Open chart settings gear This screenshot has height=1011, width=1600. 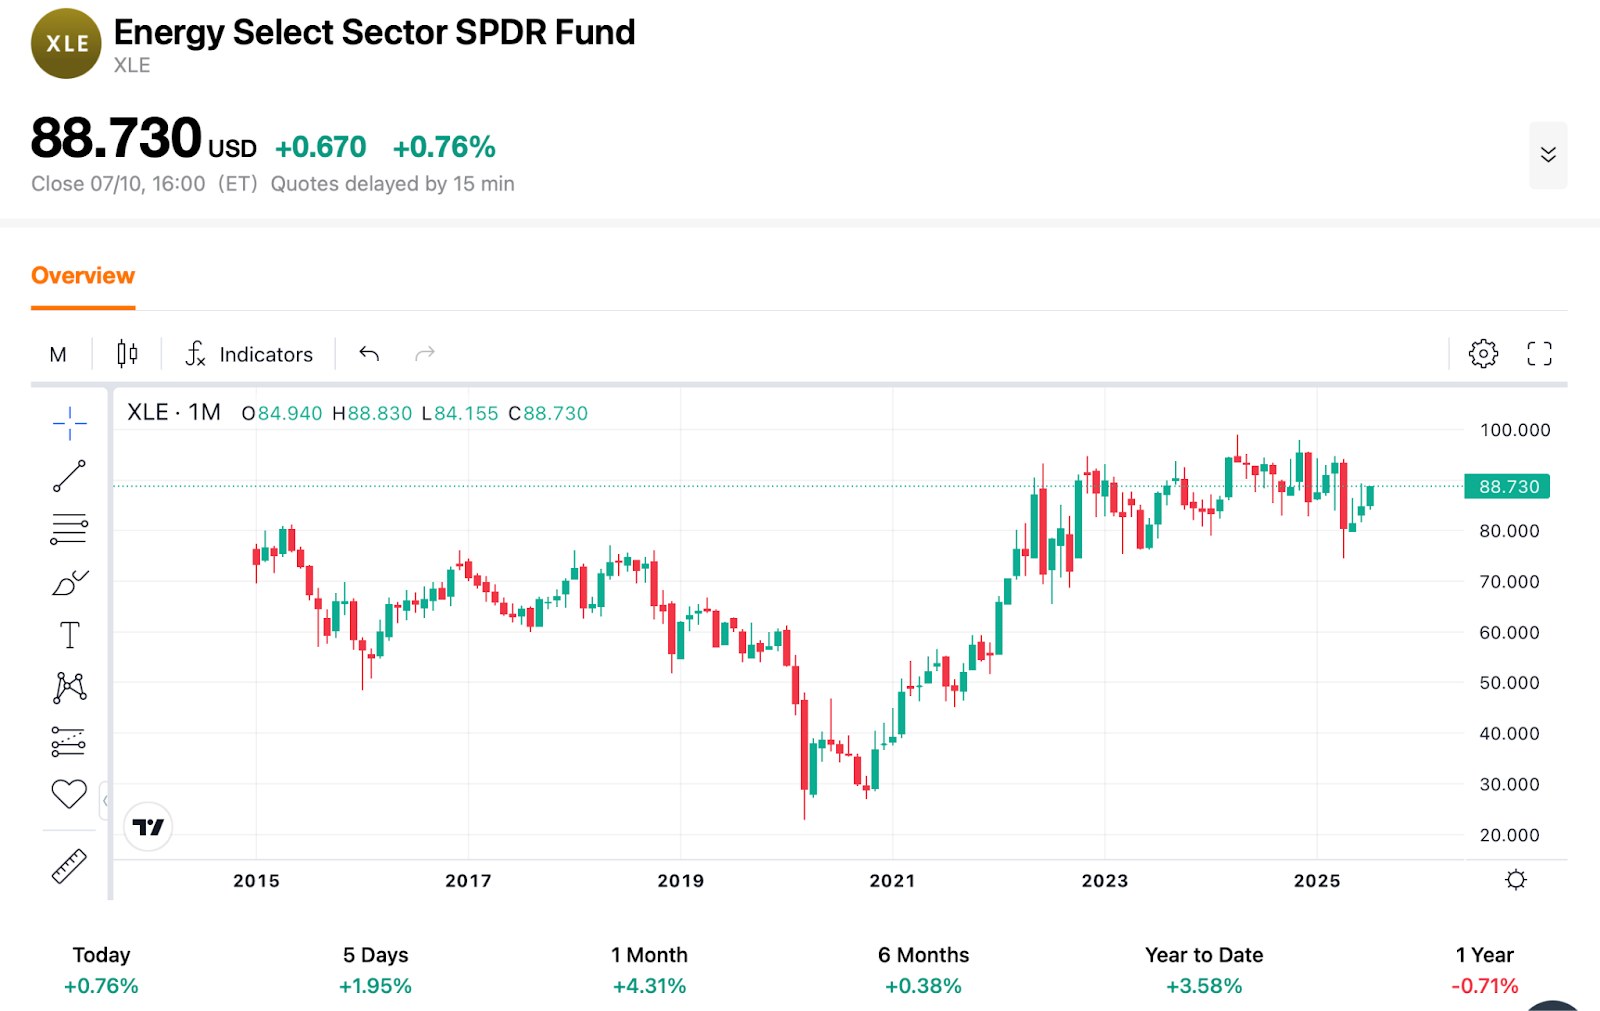(1483, 353)
